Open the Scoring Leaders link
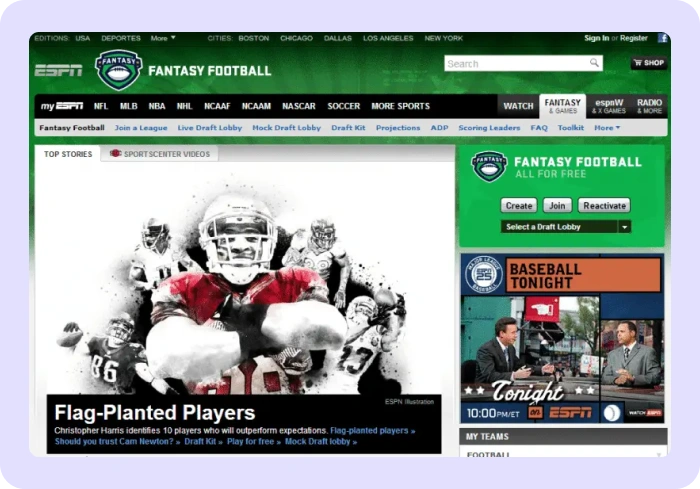700x489 pixels. pyautogui.click(x=489, y=128)
